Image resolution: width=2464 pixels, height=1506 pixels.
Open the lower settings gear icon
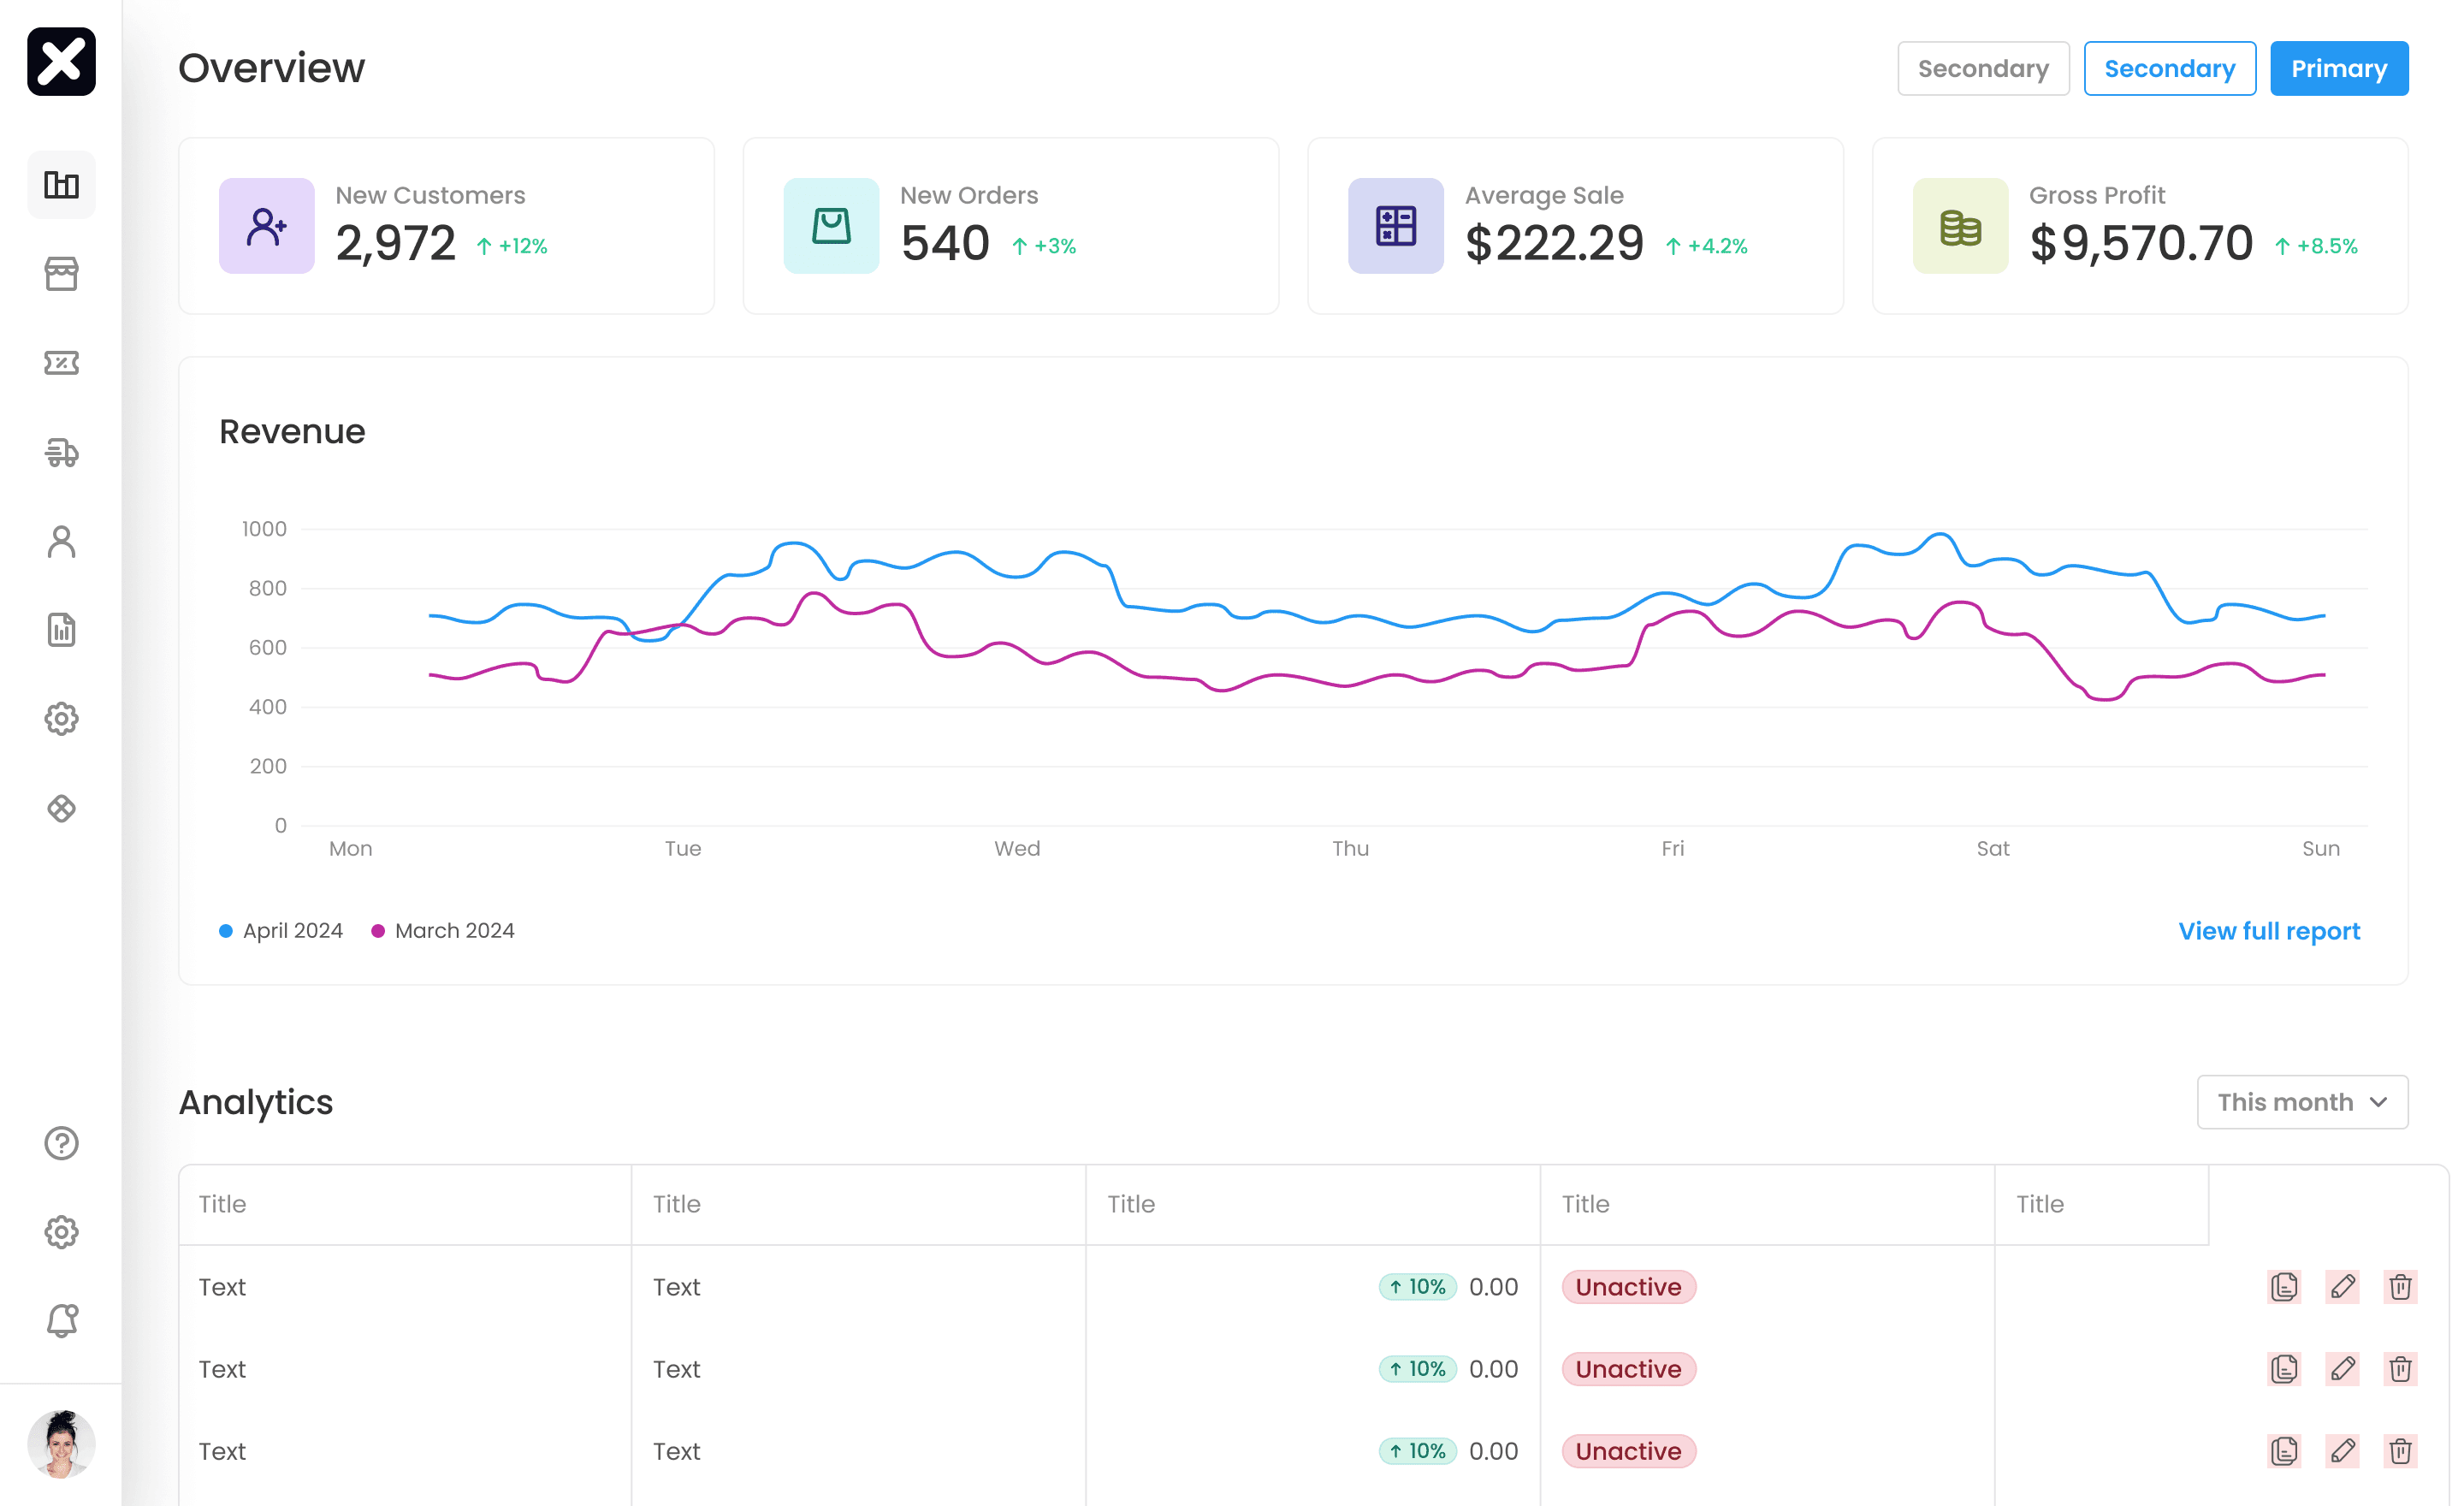point(61,1232)
